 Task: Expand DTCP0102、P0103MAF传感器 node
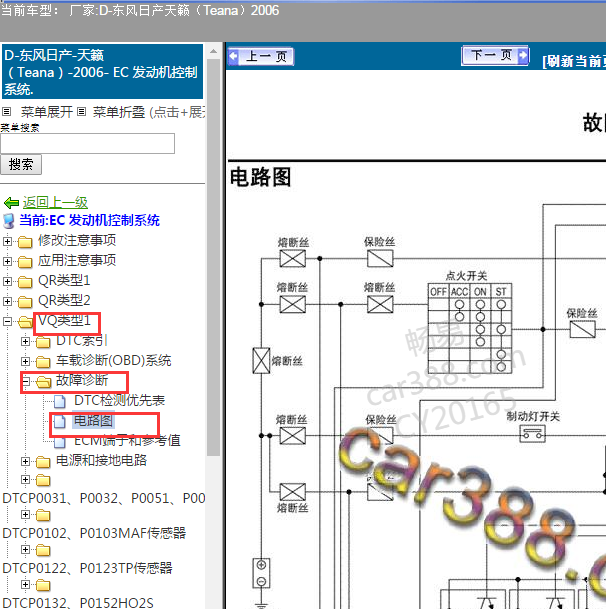pyautogui.click(x=25, y=515)
